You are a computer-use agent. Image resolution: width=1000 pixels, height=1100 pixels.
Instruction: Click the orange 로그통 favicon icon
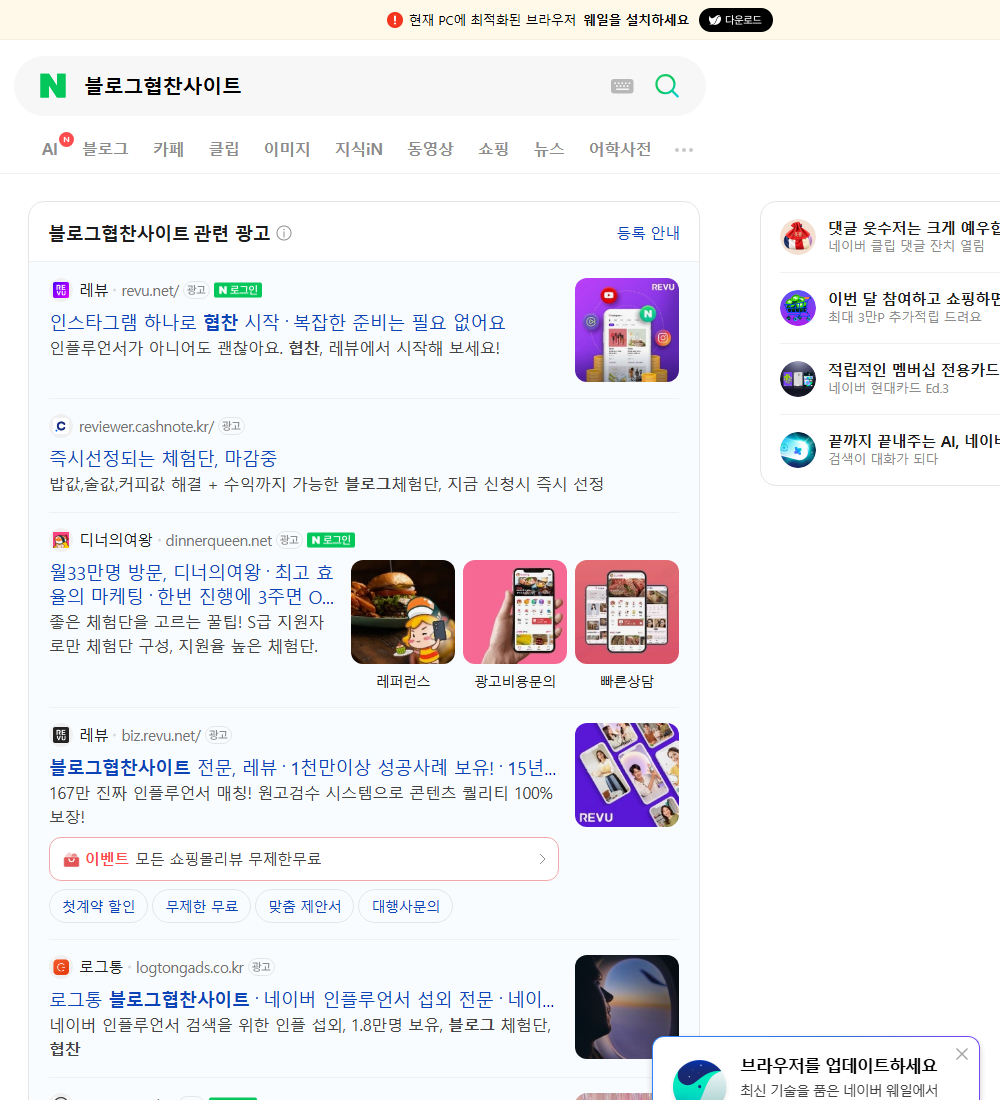pyautogui.click(x=61, y=967)
